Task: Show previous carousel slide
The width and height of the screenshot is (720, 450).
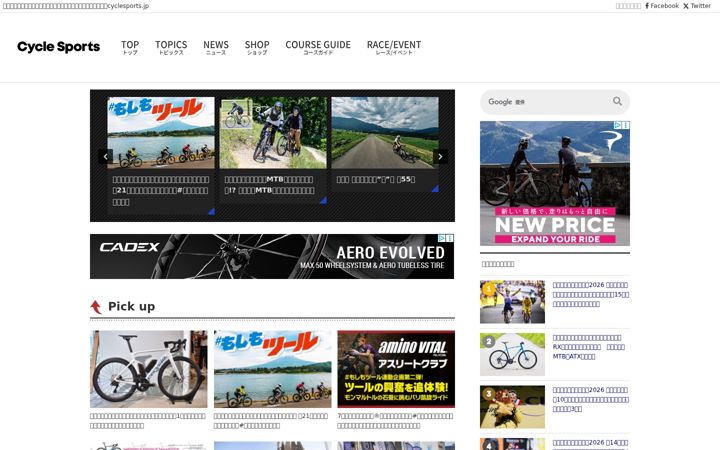Action: 106,157
